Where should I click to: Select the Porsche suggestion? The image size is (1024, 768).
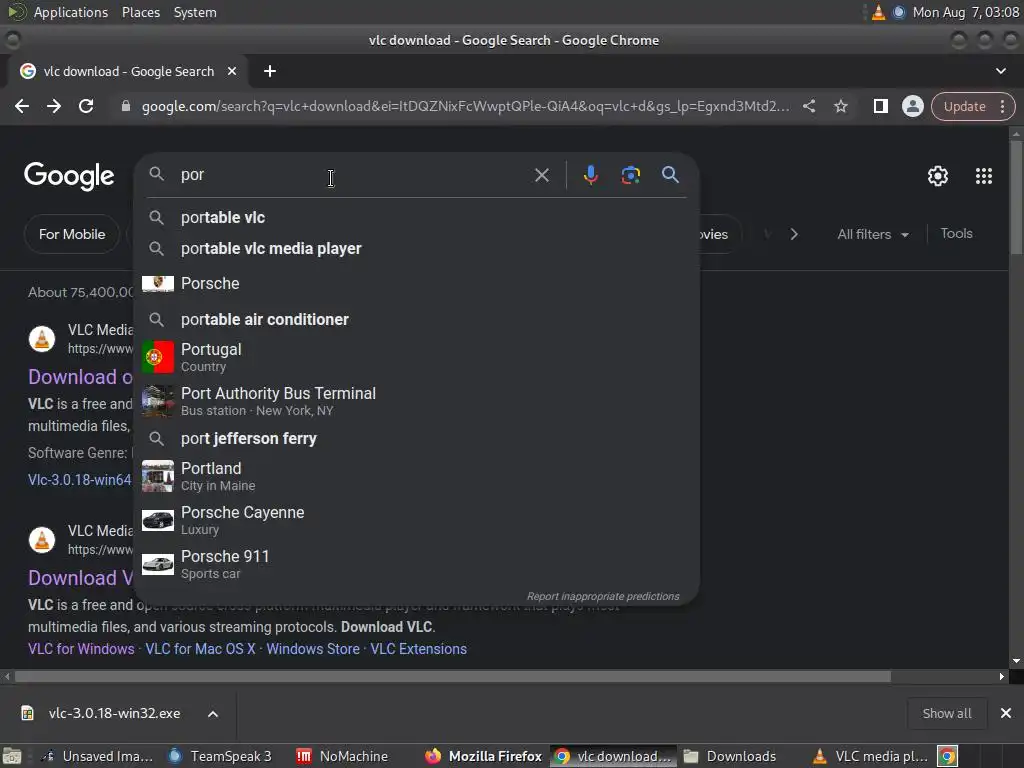(416, 283)
